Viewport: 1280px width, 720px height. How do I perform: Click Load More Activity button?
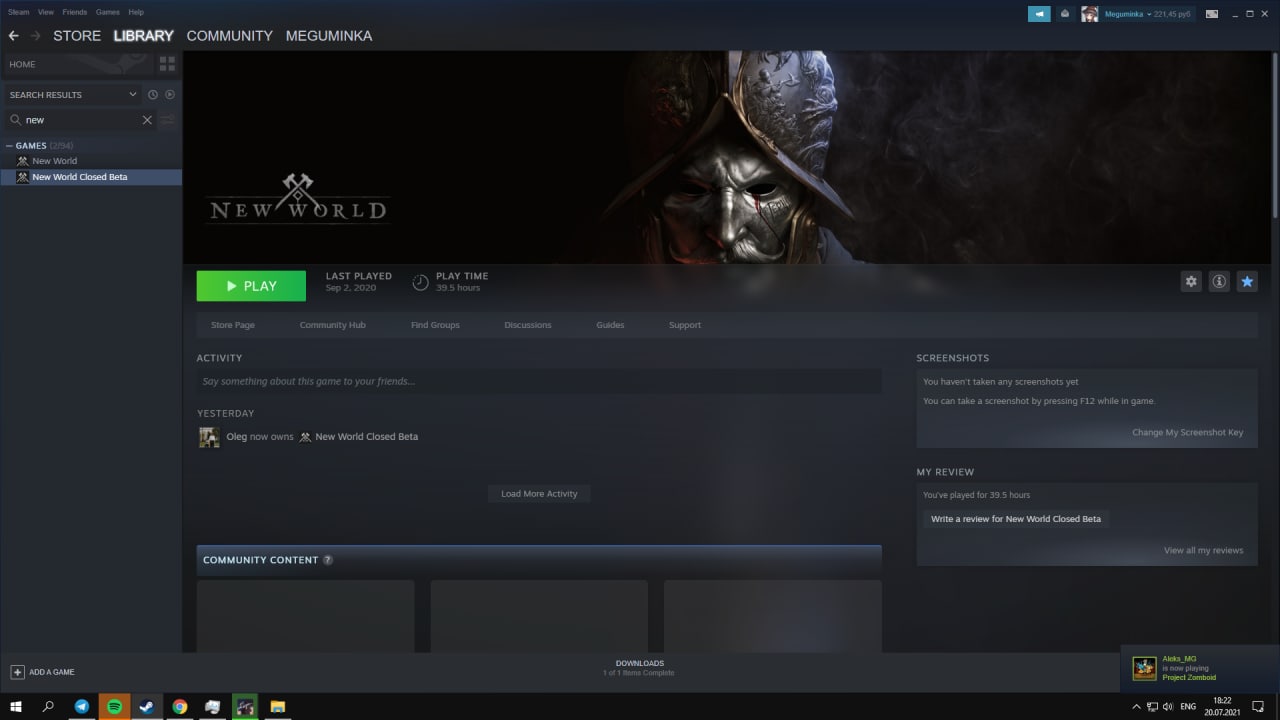click(539, 494)
